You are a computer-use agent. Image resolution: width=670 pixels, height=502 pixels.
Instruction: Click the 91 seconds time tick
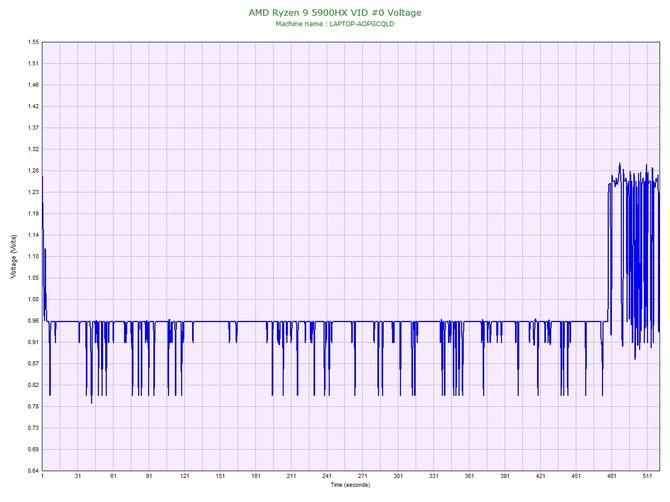tap(149, 476)
